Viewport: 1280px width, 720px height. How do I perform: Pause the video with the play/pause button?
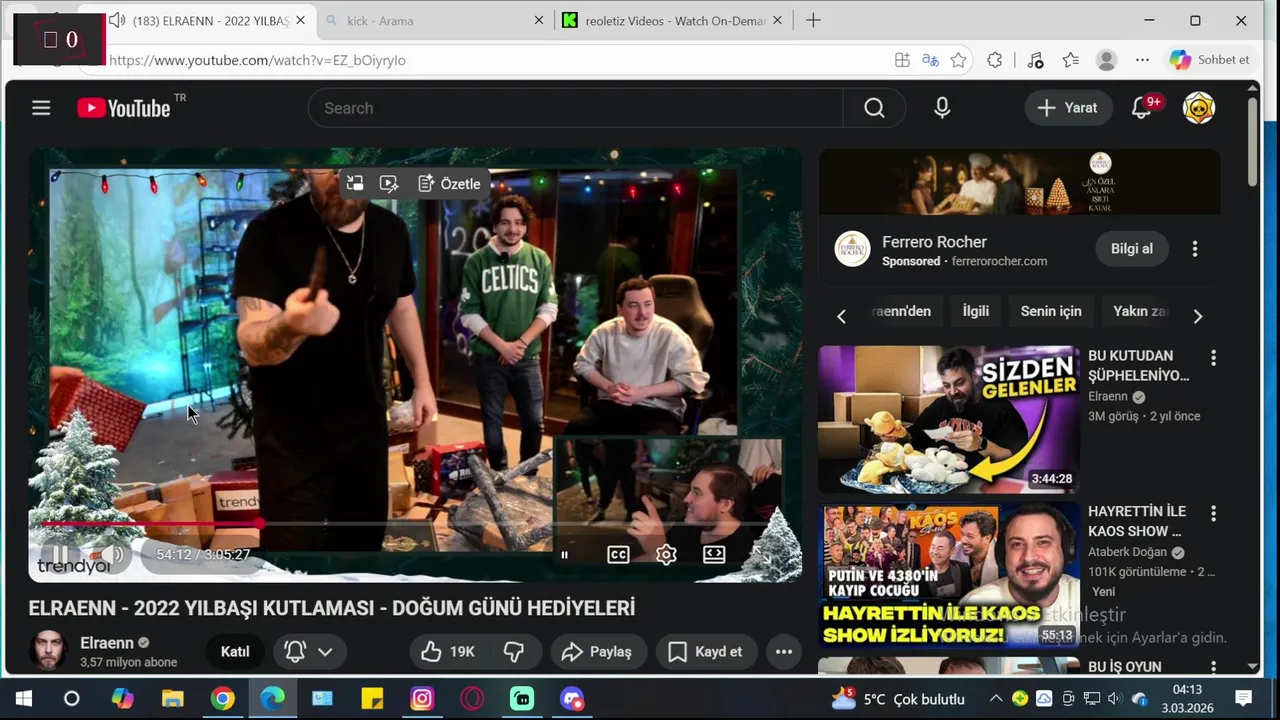click(x=61, y=554)
